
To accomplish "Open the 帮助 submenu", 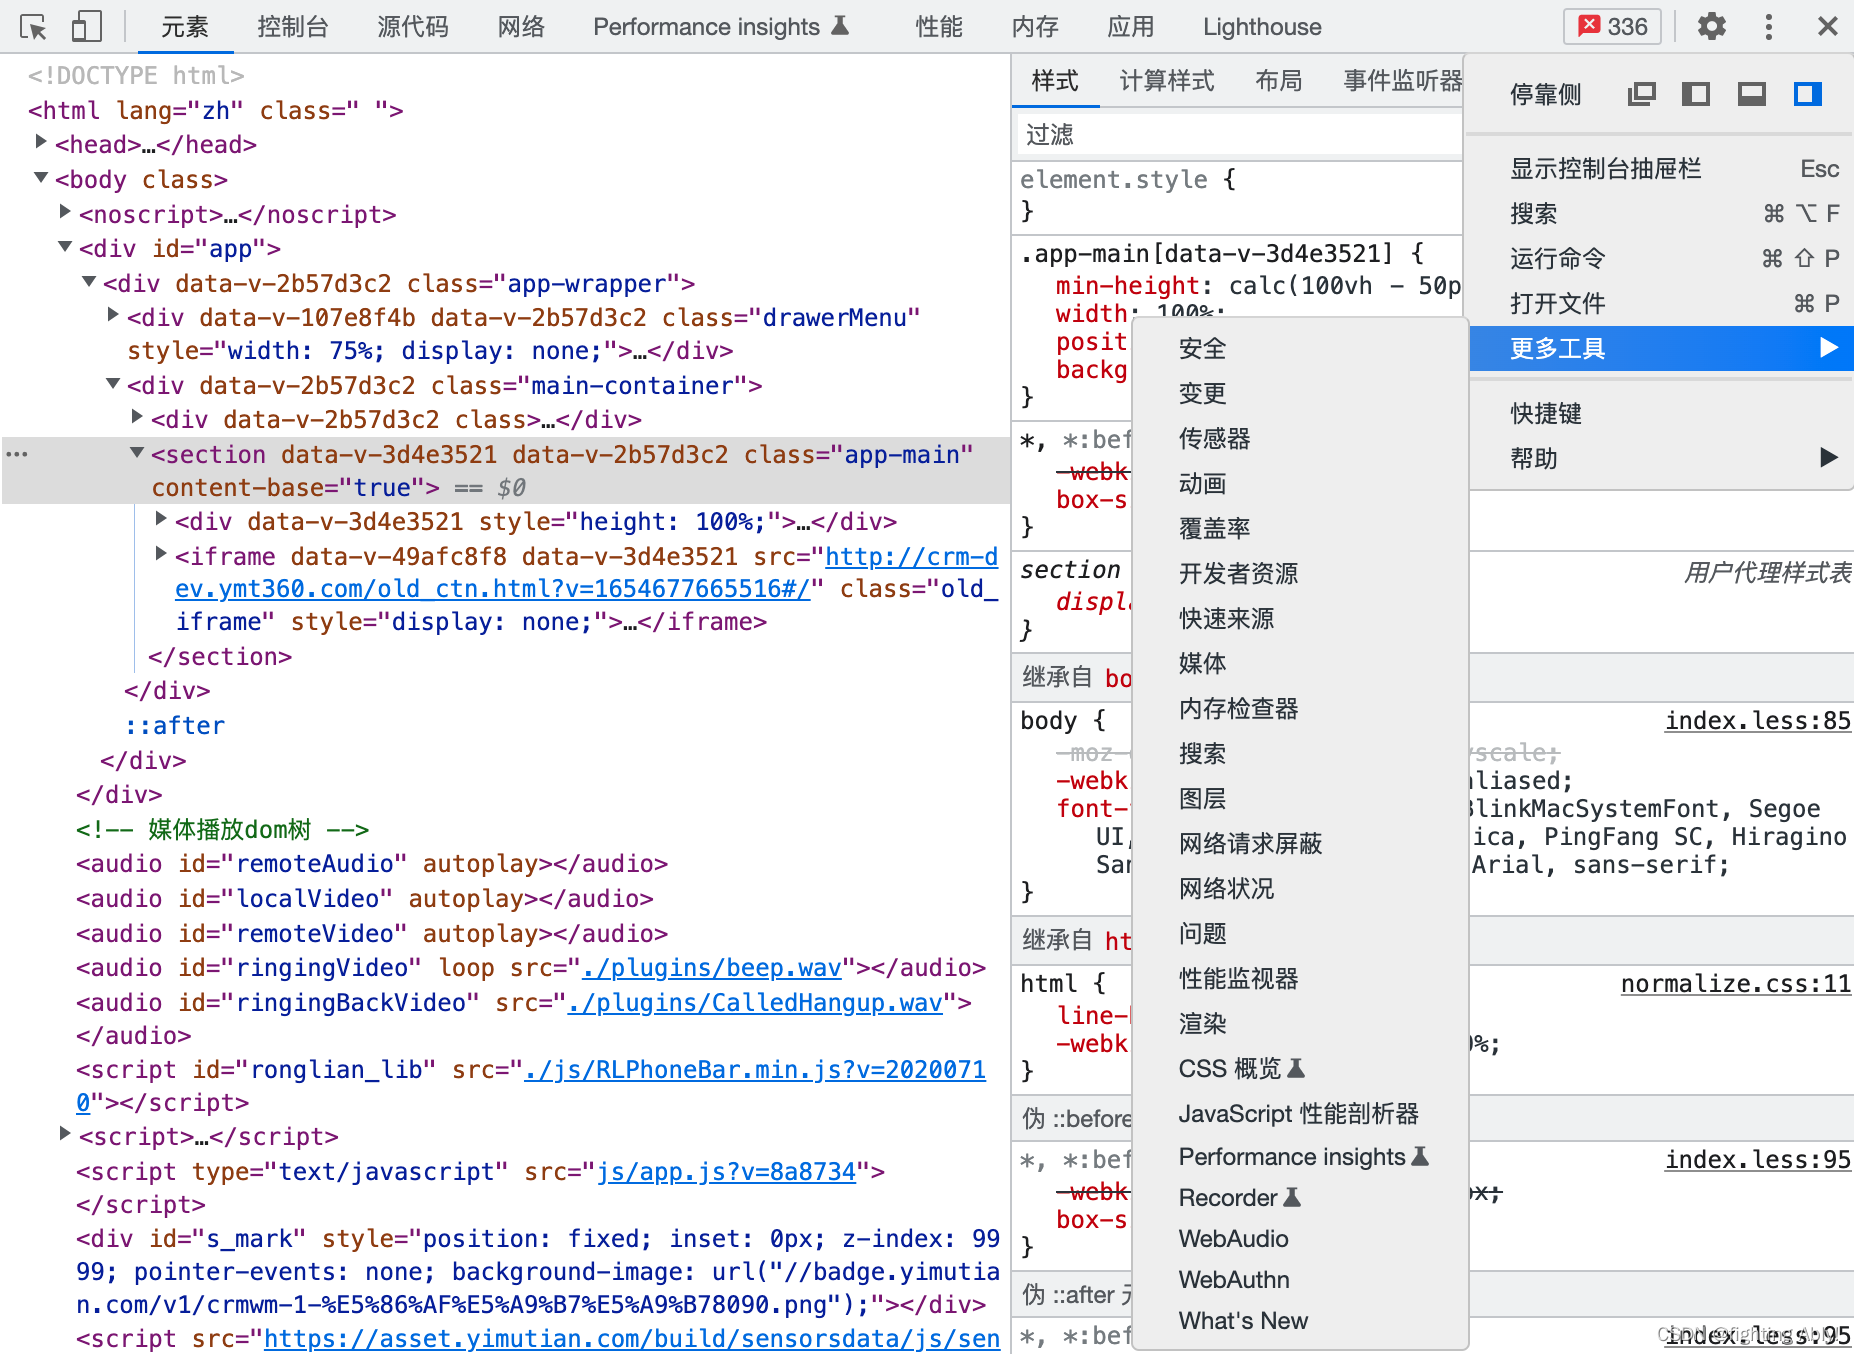I will (1660, 459).
